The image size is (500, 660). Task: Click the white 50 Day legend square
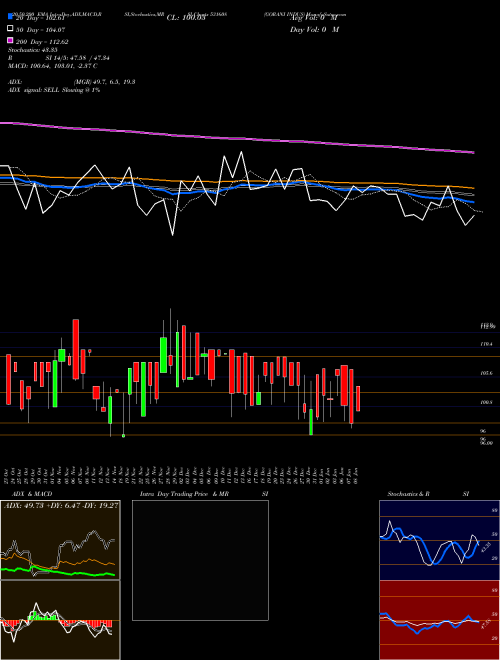[11, 29]
